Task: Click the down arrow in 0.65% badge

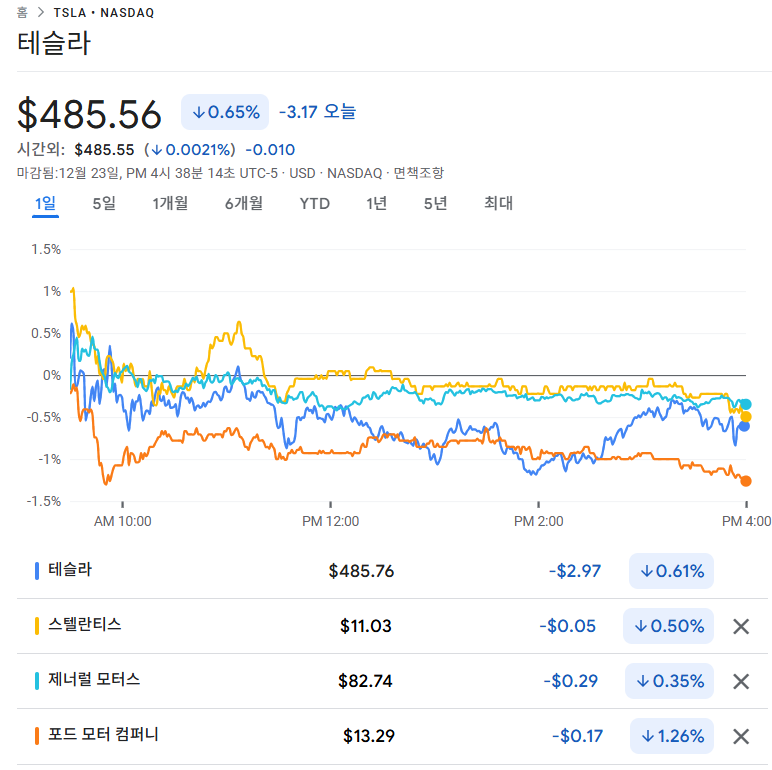Action: tap(198, 112)
